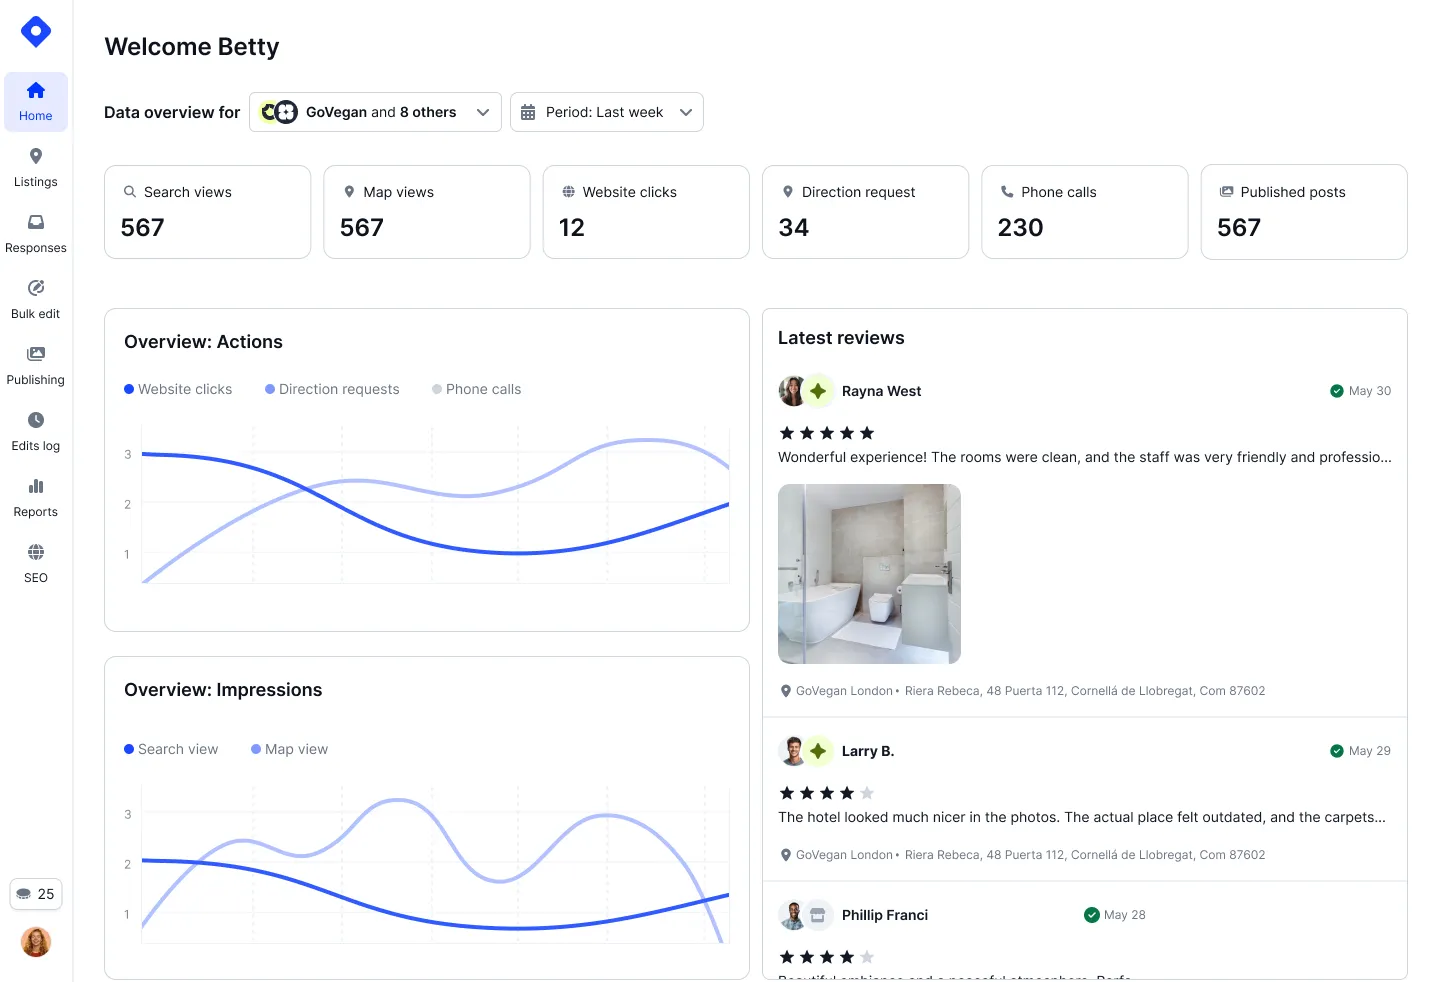Expand the Direction requests legend option

[x=332, y=389]
